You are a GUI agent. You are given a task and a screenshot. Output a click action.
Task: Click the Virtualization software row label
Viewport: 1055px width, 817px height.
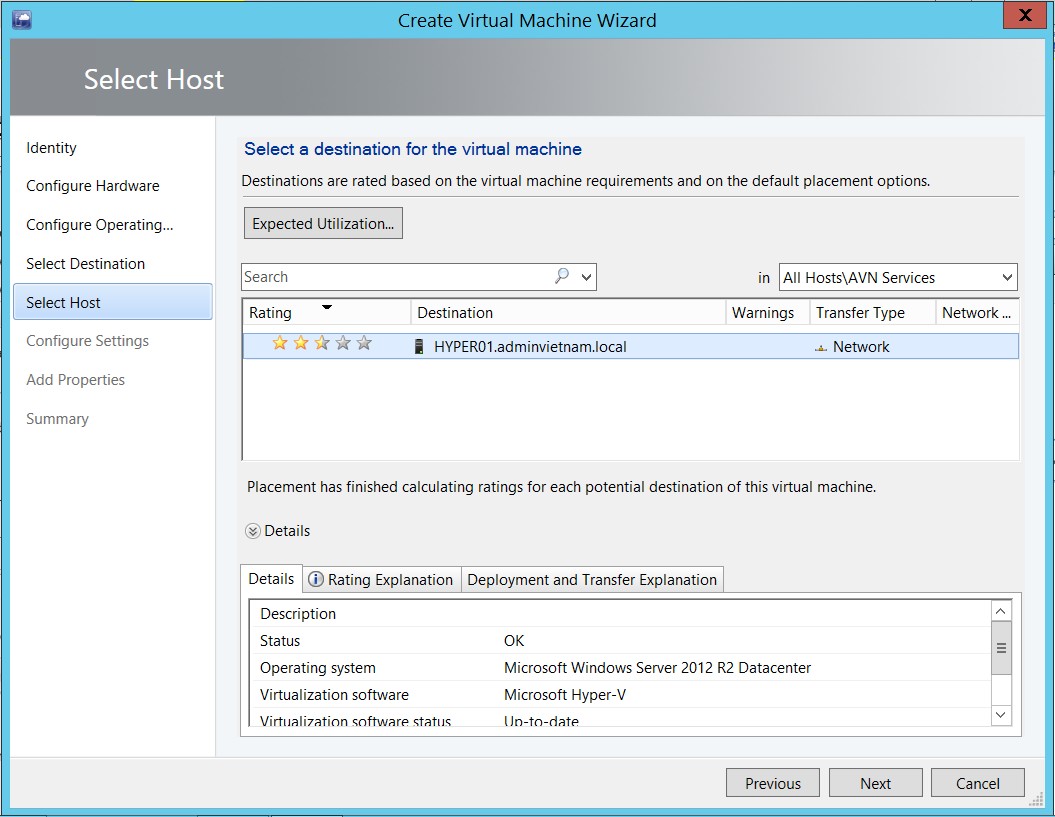click(334, 695)
